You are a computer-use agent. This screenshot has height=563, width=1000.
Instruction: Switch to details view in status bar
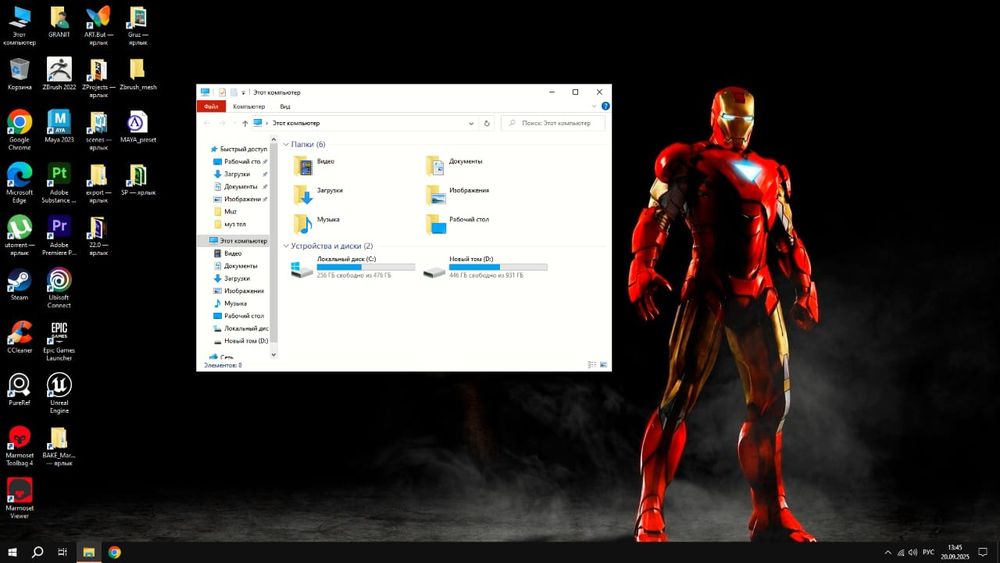591,365
